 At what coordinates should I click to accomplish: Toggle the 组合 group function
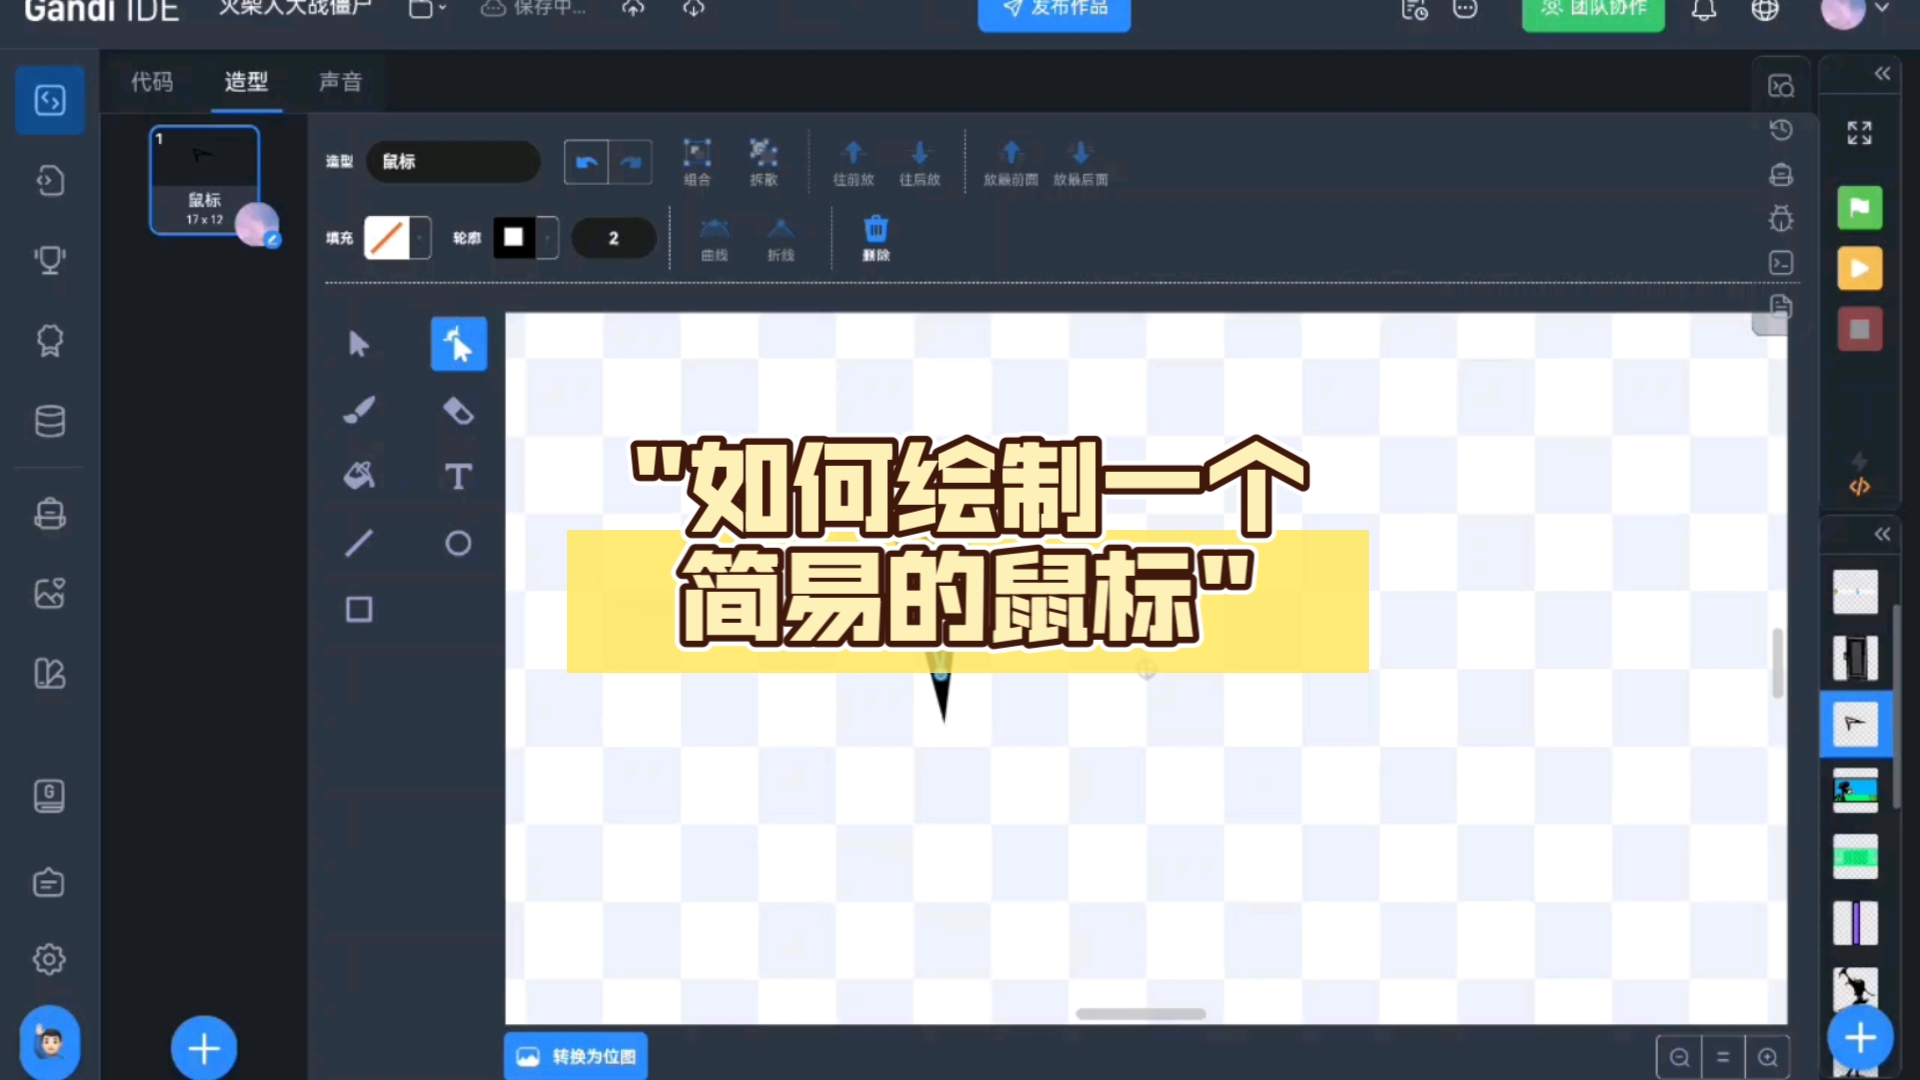tap(696, 161)
